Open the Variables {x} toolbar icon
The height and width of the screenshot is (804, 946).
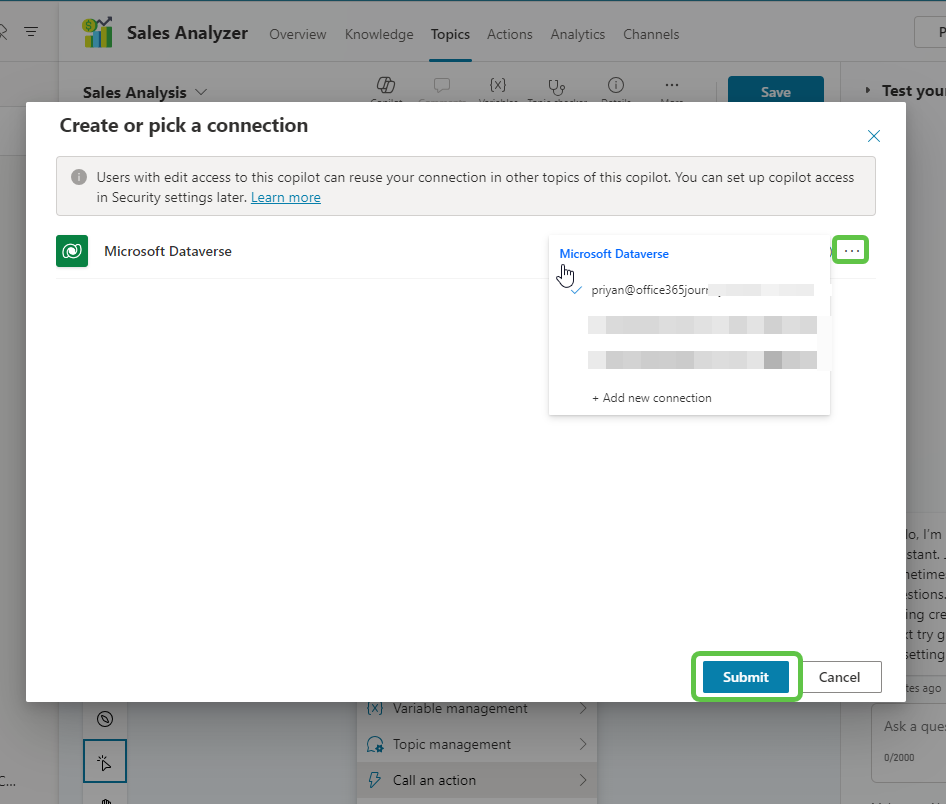(x=497, y=87)
